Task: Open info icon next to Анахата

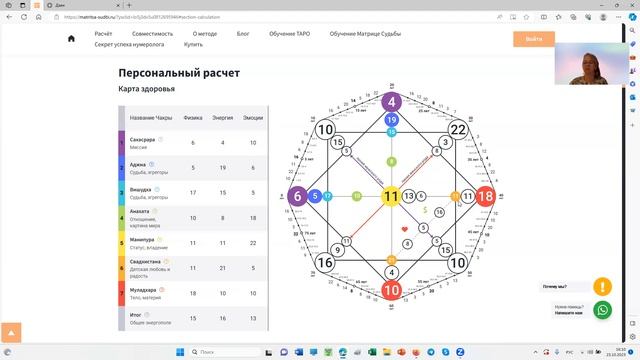Action: pos(155,211)
